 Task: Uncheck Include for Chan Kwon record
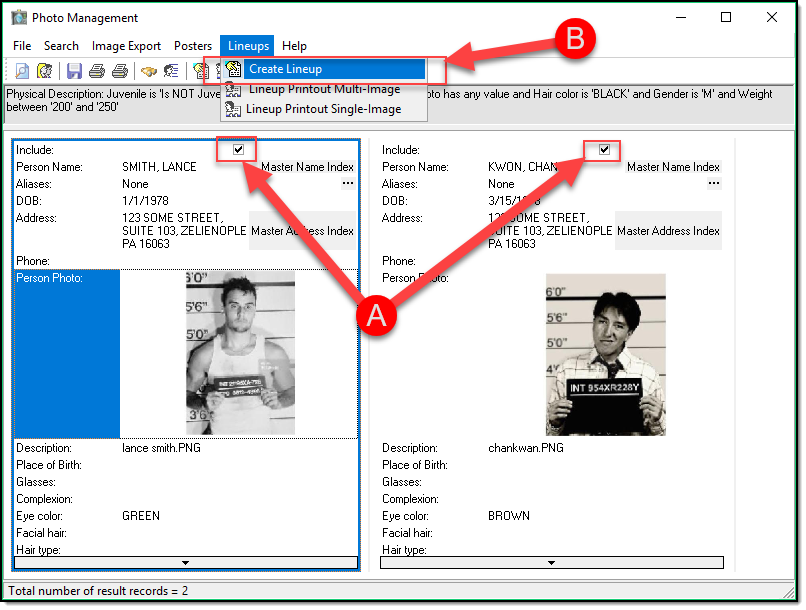pos(604,149)
